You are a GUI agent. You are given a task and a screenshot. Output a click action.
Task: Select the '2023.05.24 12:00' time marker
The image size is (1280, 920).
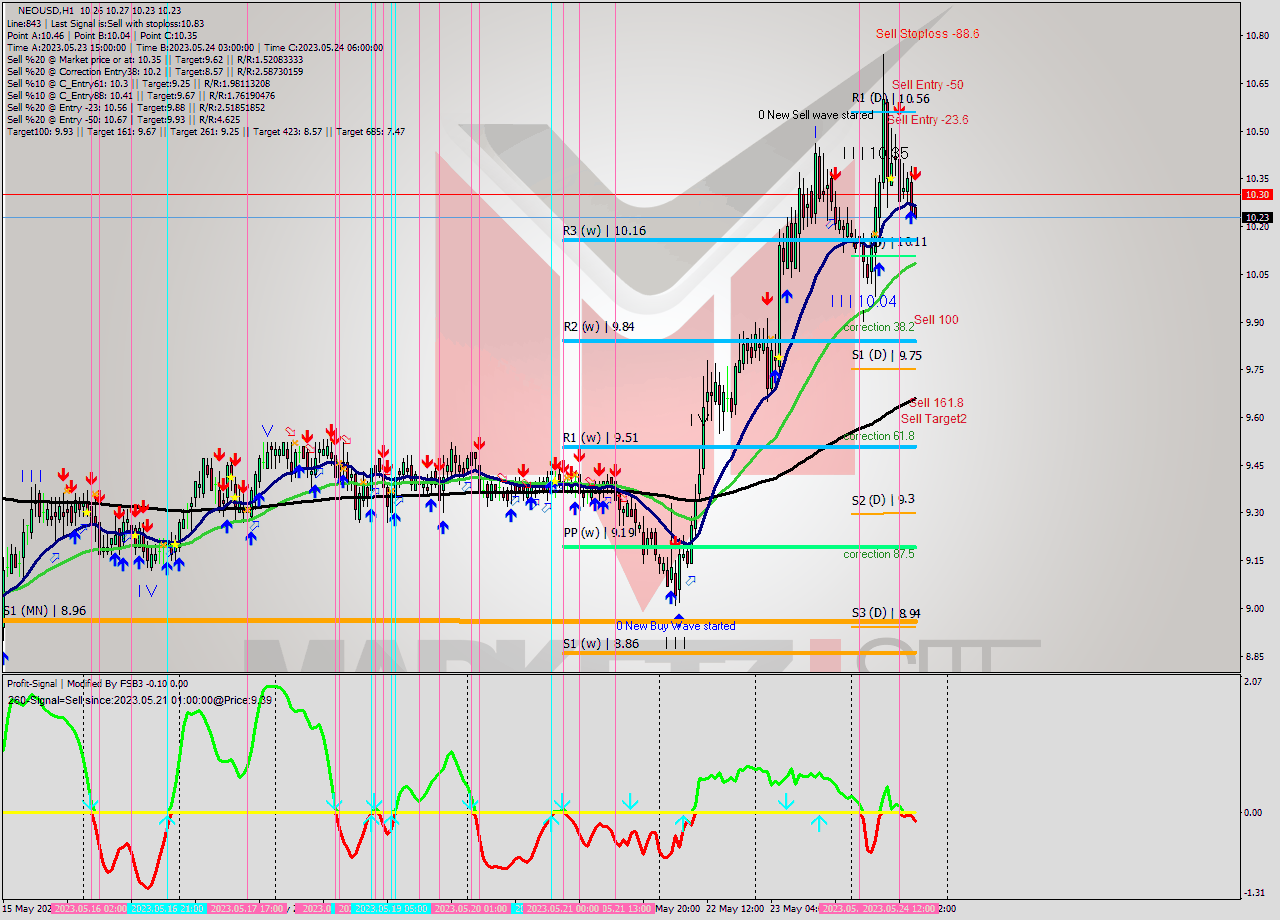[x=897, y=909]
